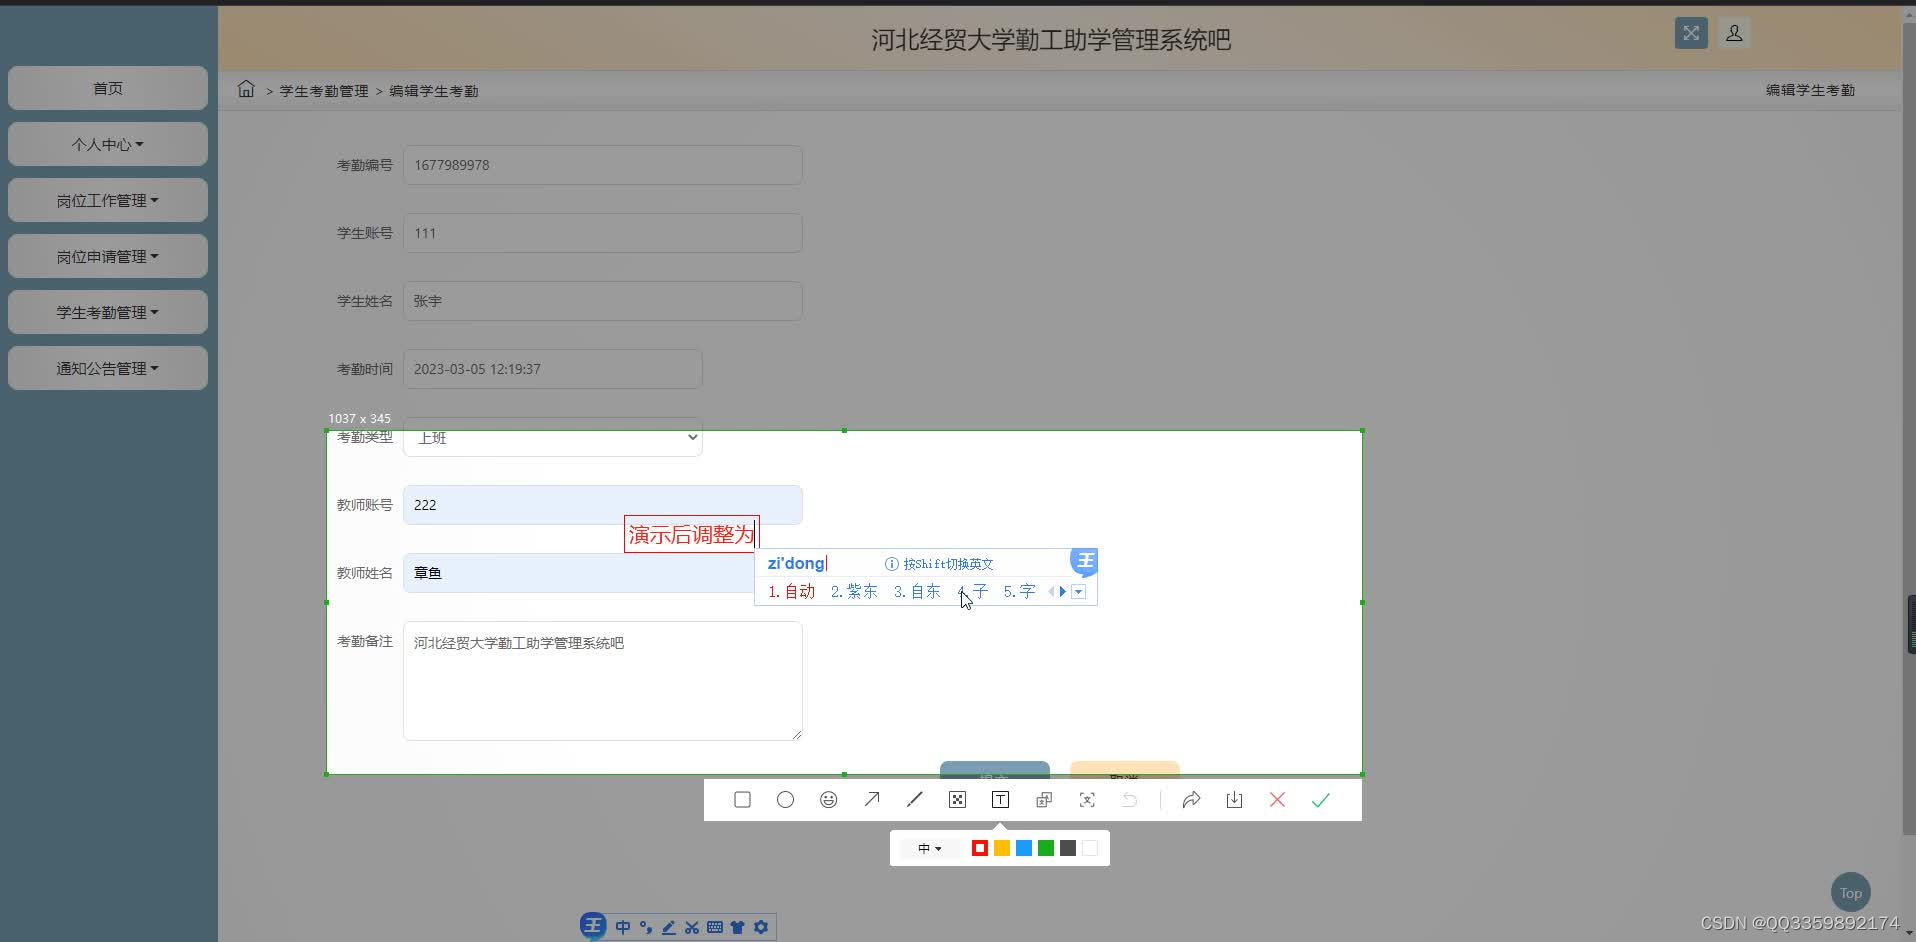Image resolution: width=1916 pixels, height=942 pixels.
Task: Select the ellipse annotation tool
Action: [785, 800]
